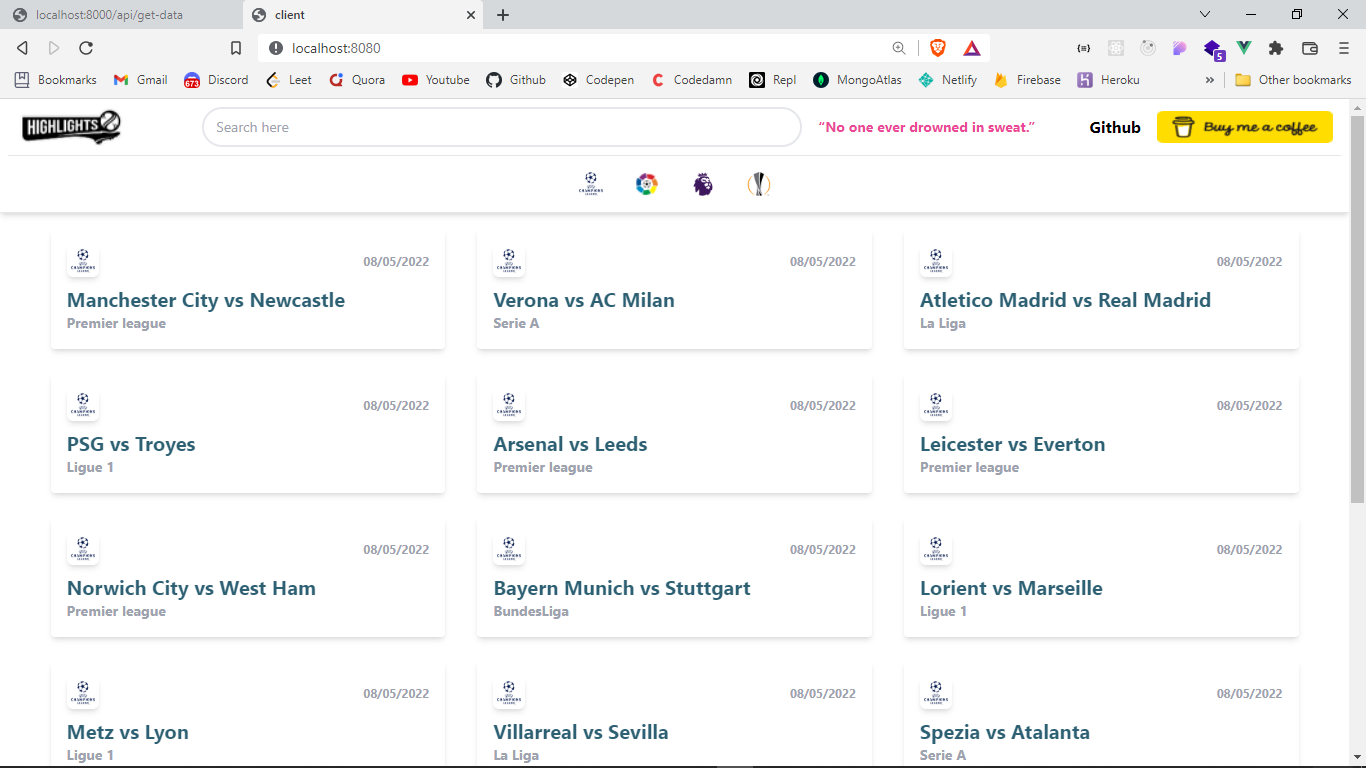The width and height of the screenshot is (1366, 768).
Task: Open Leicester vs Everton match
Action: coord(1101,434)
